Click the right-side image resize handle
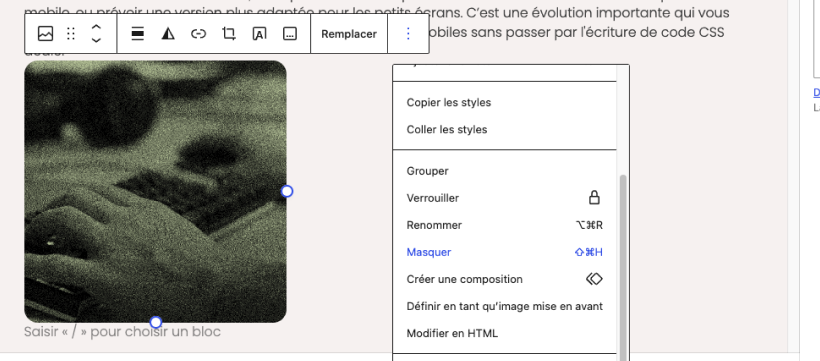 tap(287, 191)
